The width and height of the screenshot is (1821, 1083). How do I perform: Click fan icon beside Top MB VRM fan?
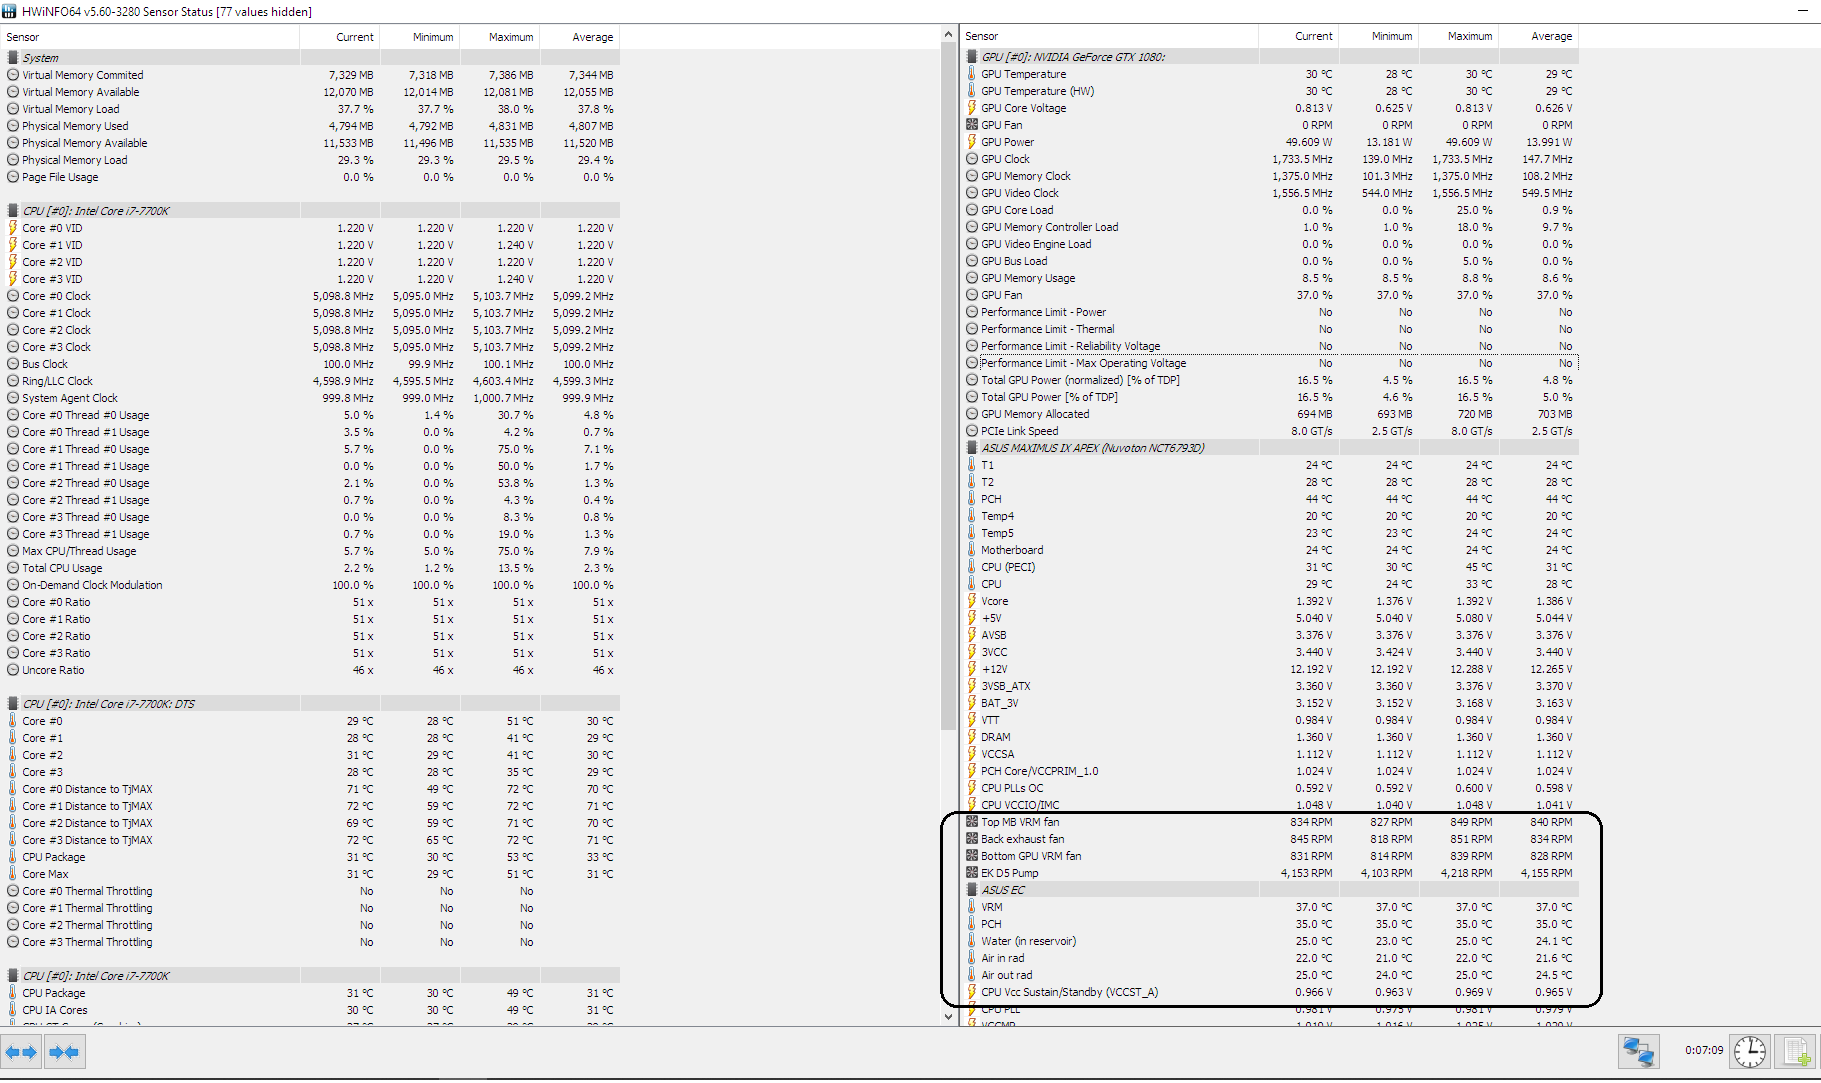click(x=972, y=822)
